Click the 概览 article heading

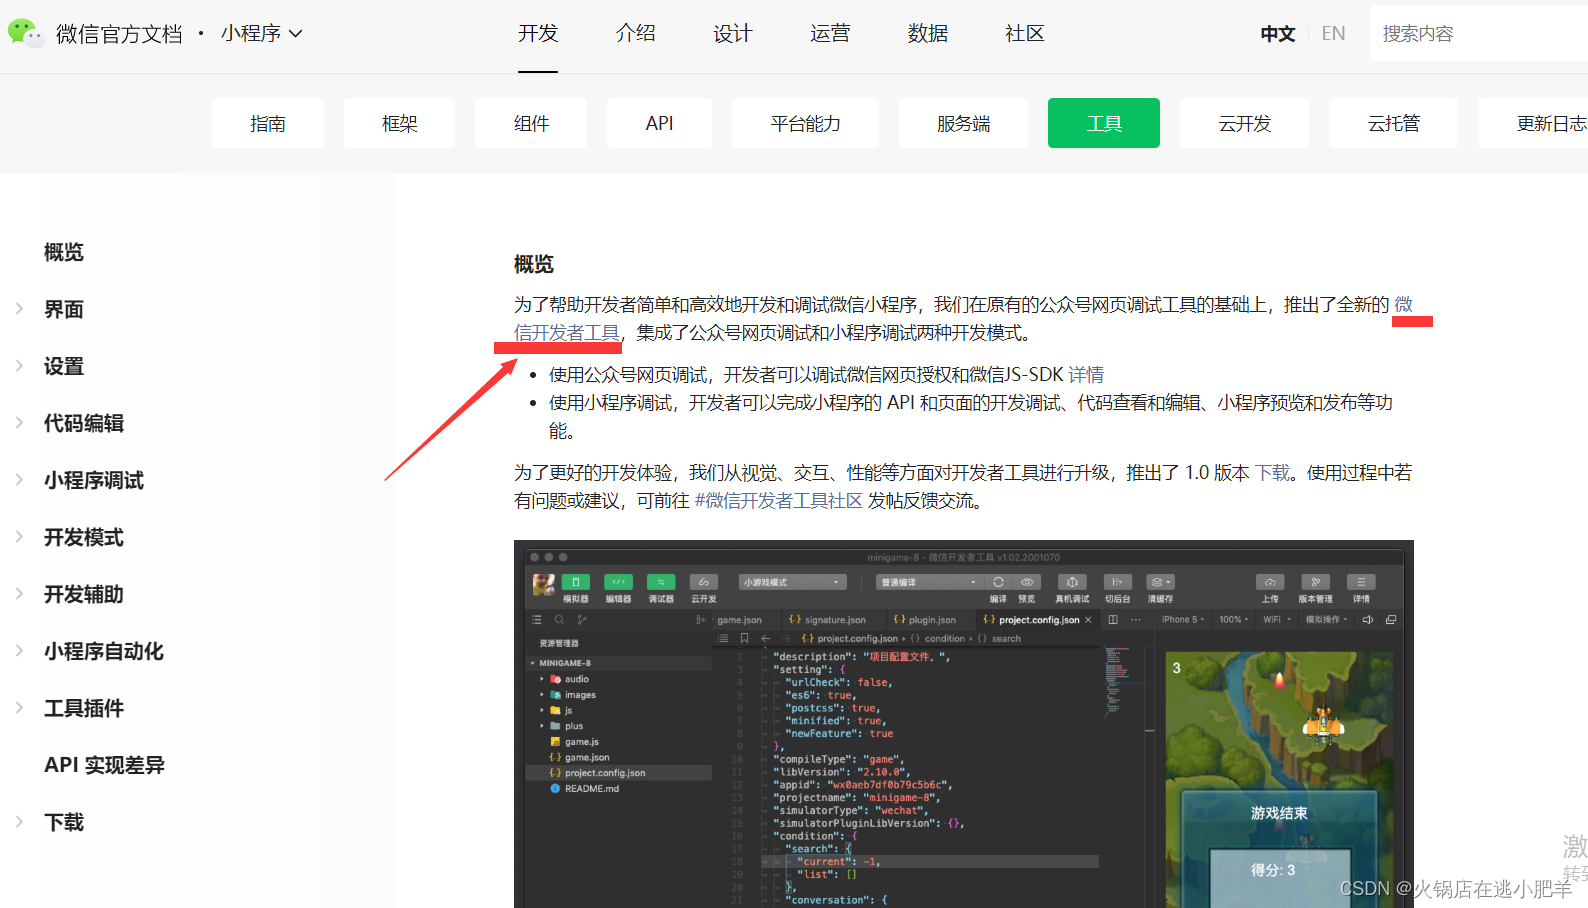point(534,264)
